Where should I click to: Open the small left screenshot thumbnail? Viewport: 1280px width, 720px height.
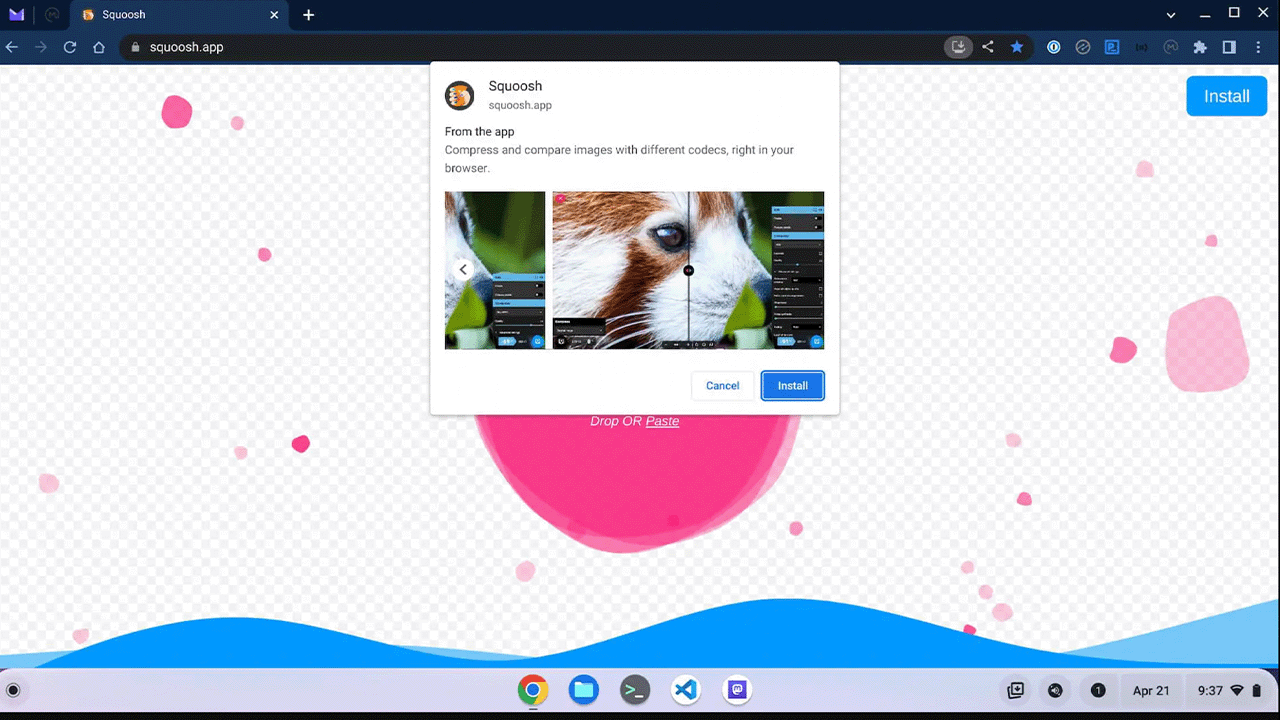pos(495,270)
